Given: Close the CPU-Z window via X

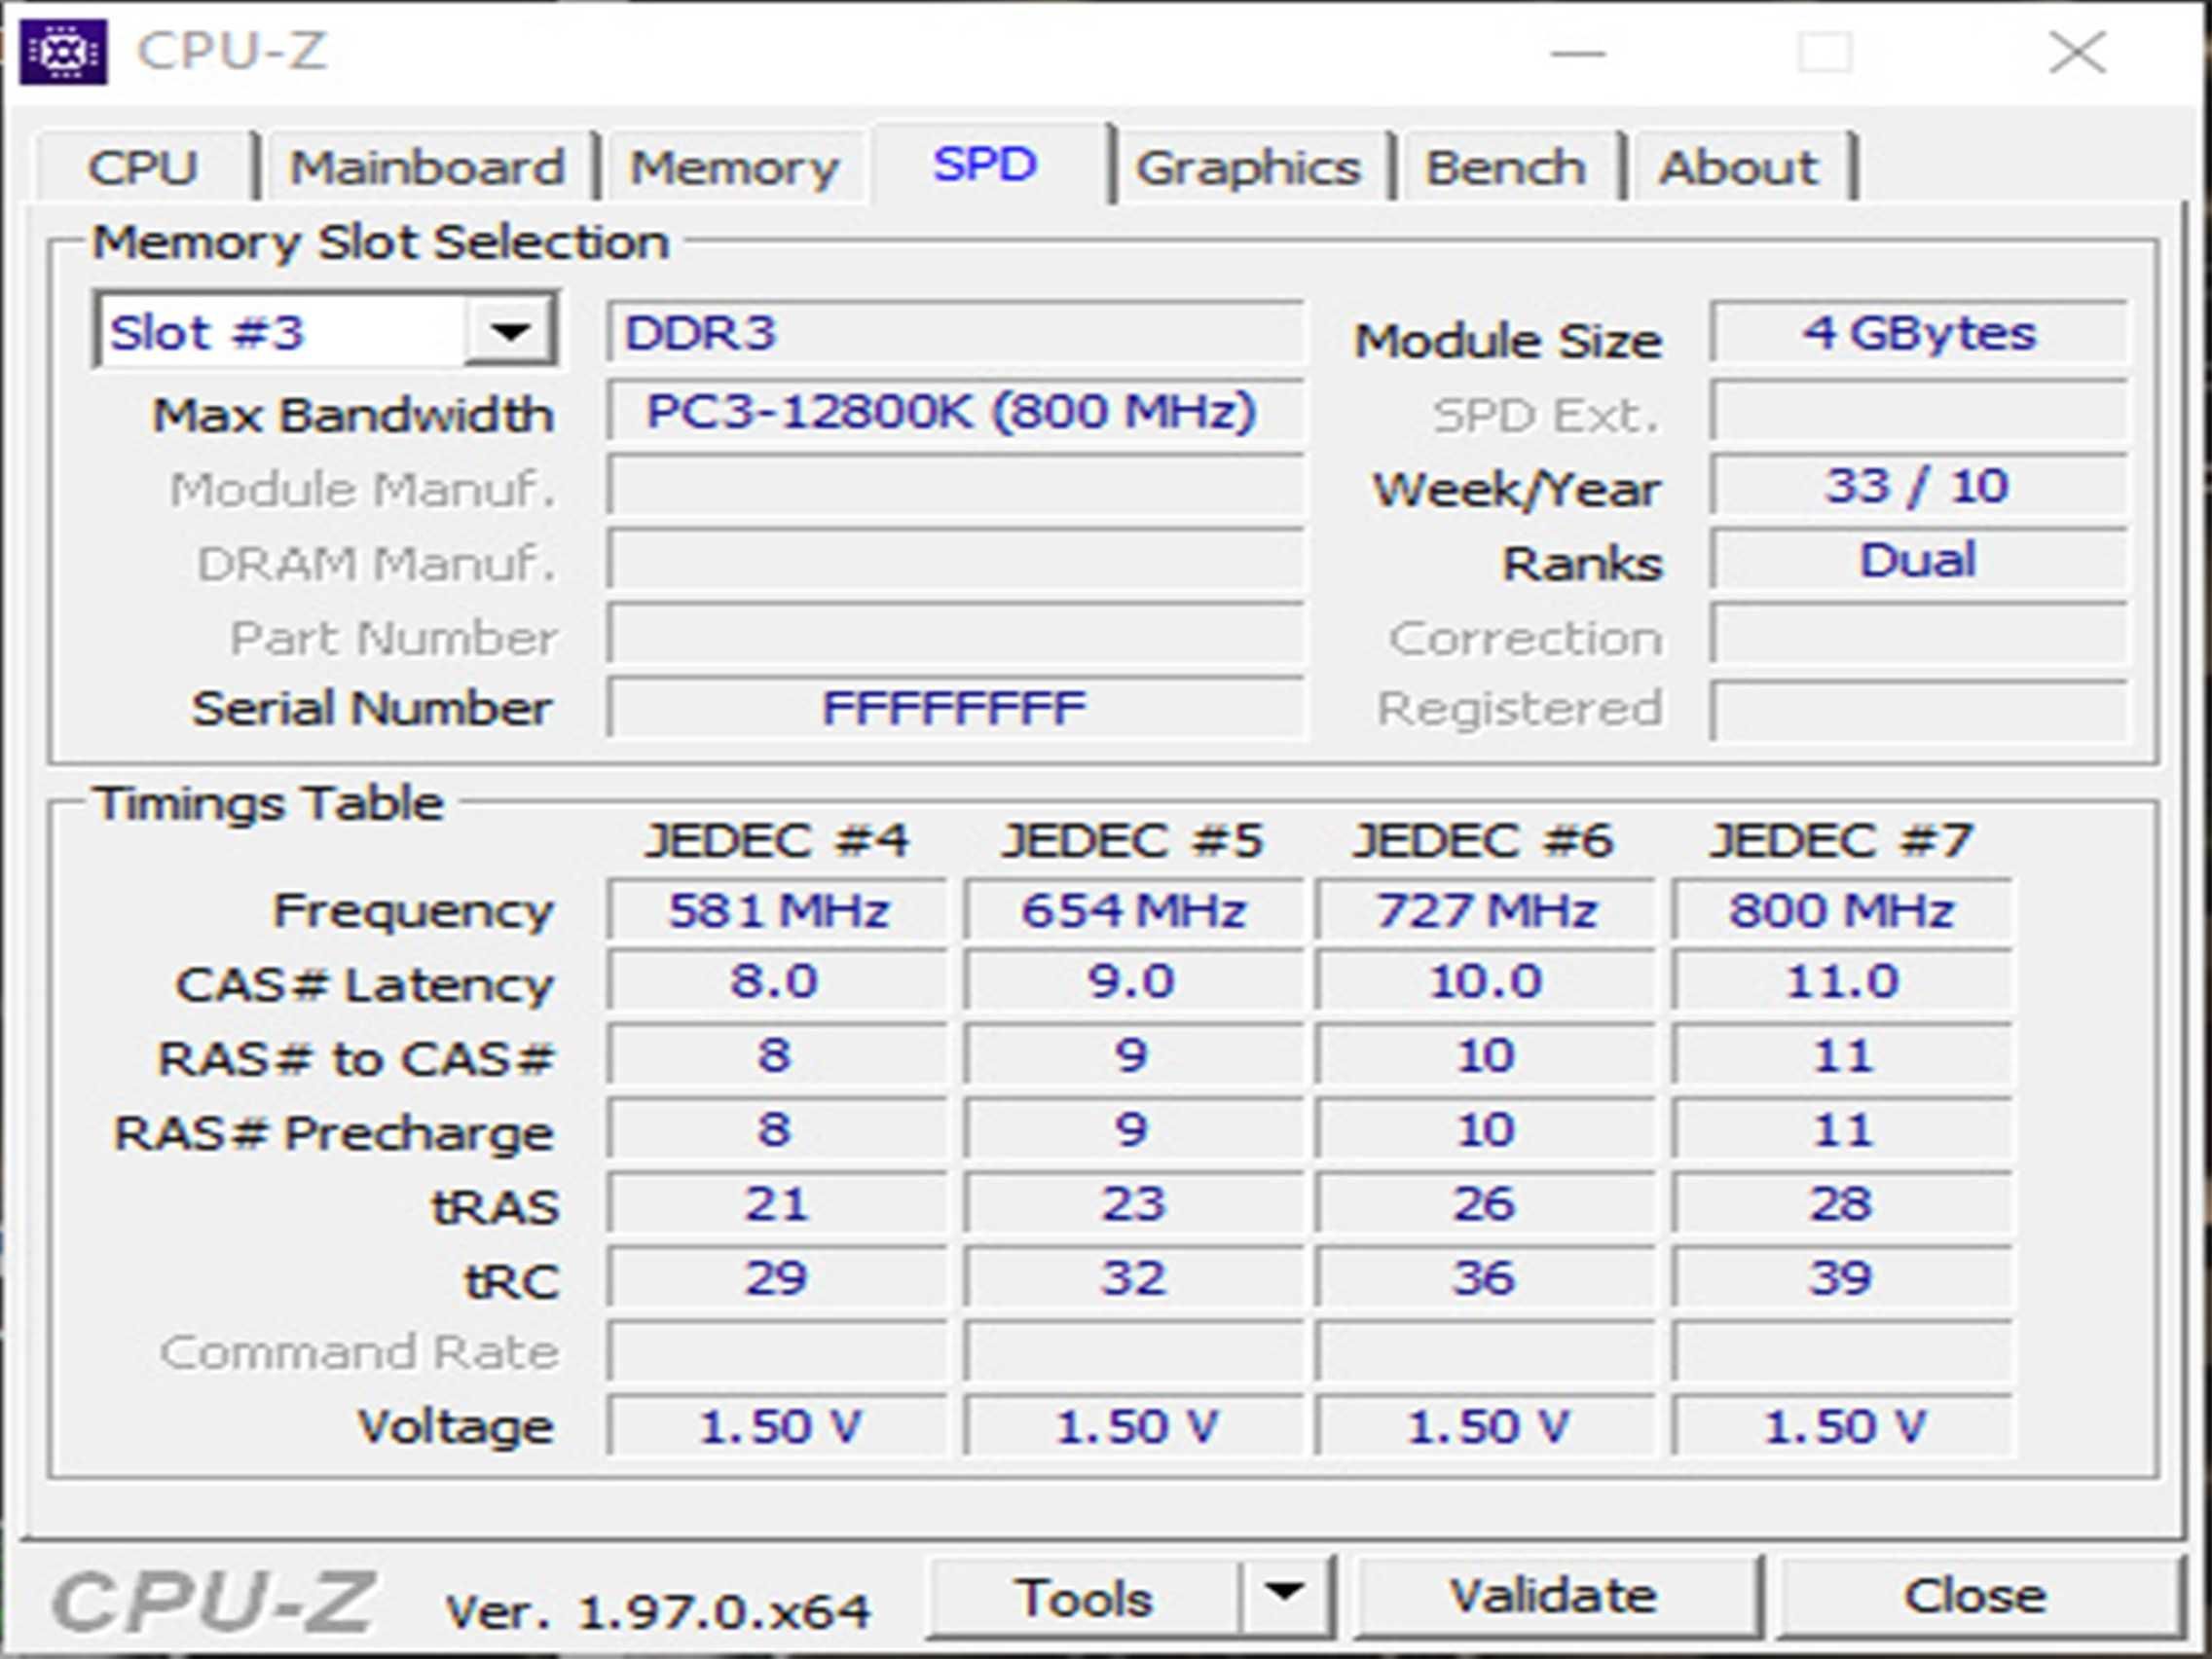Looking at the screenshot, I should (2077, 52).
